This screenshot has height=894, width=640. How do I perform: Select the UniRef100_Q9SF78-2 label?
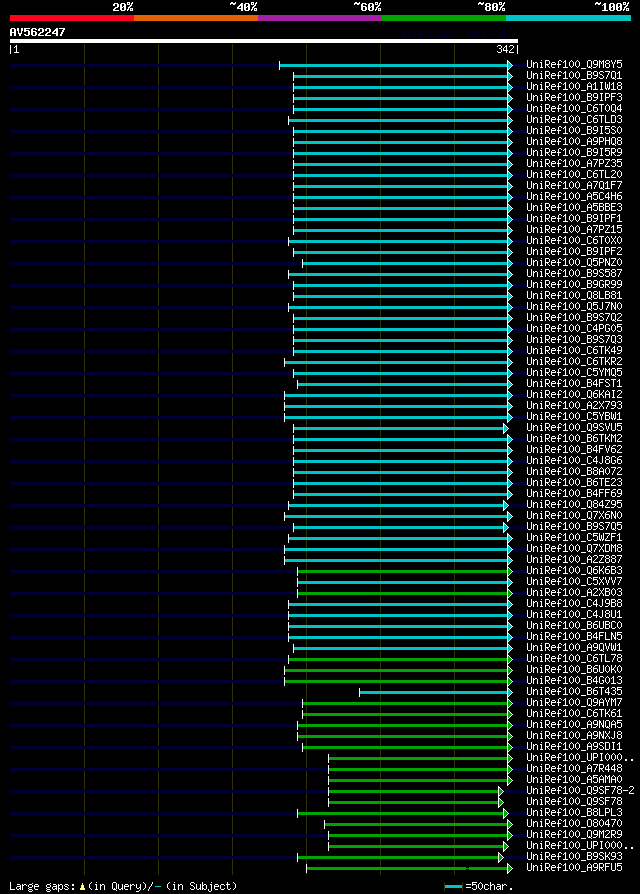tap(580, 791)
